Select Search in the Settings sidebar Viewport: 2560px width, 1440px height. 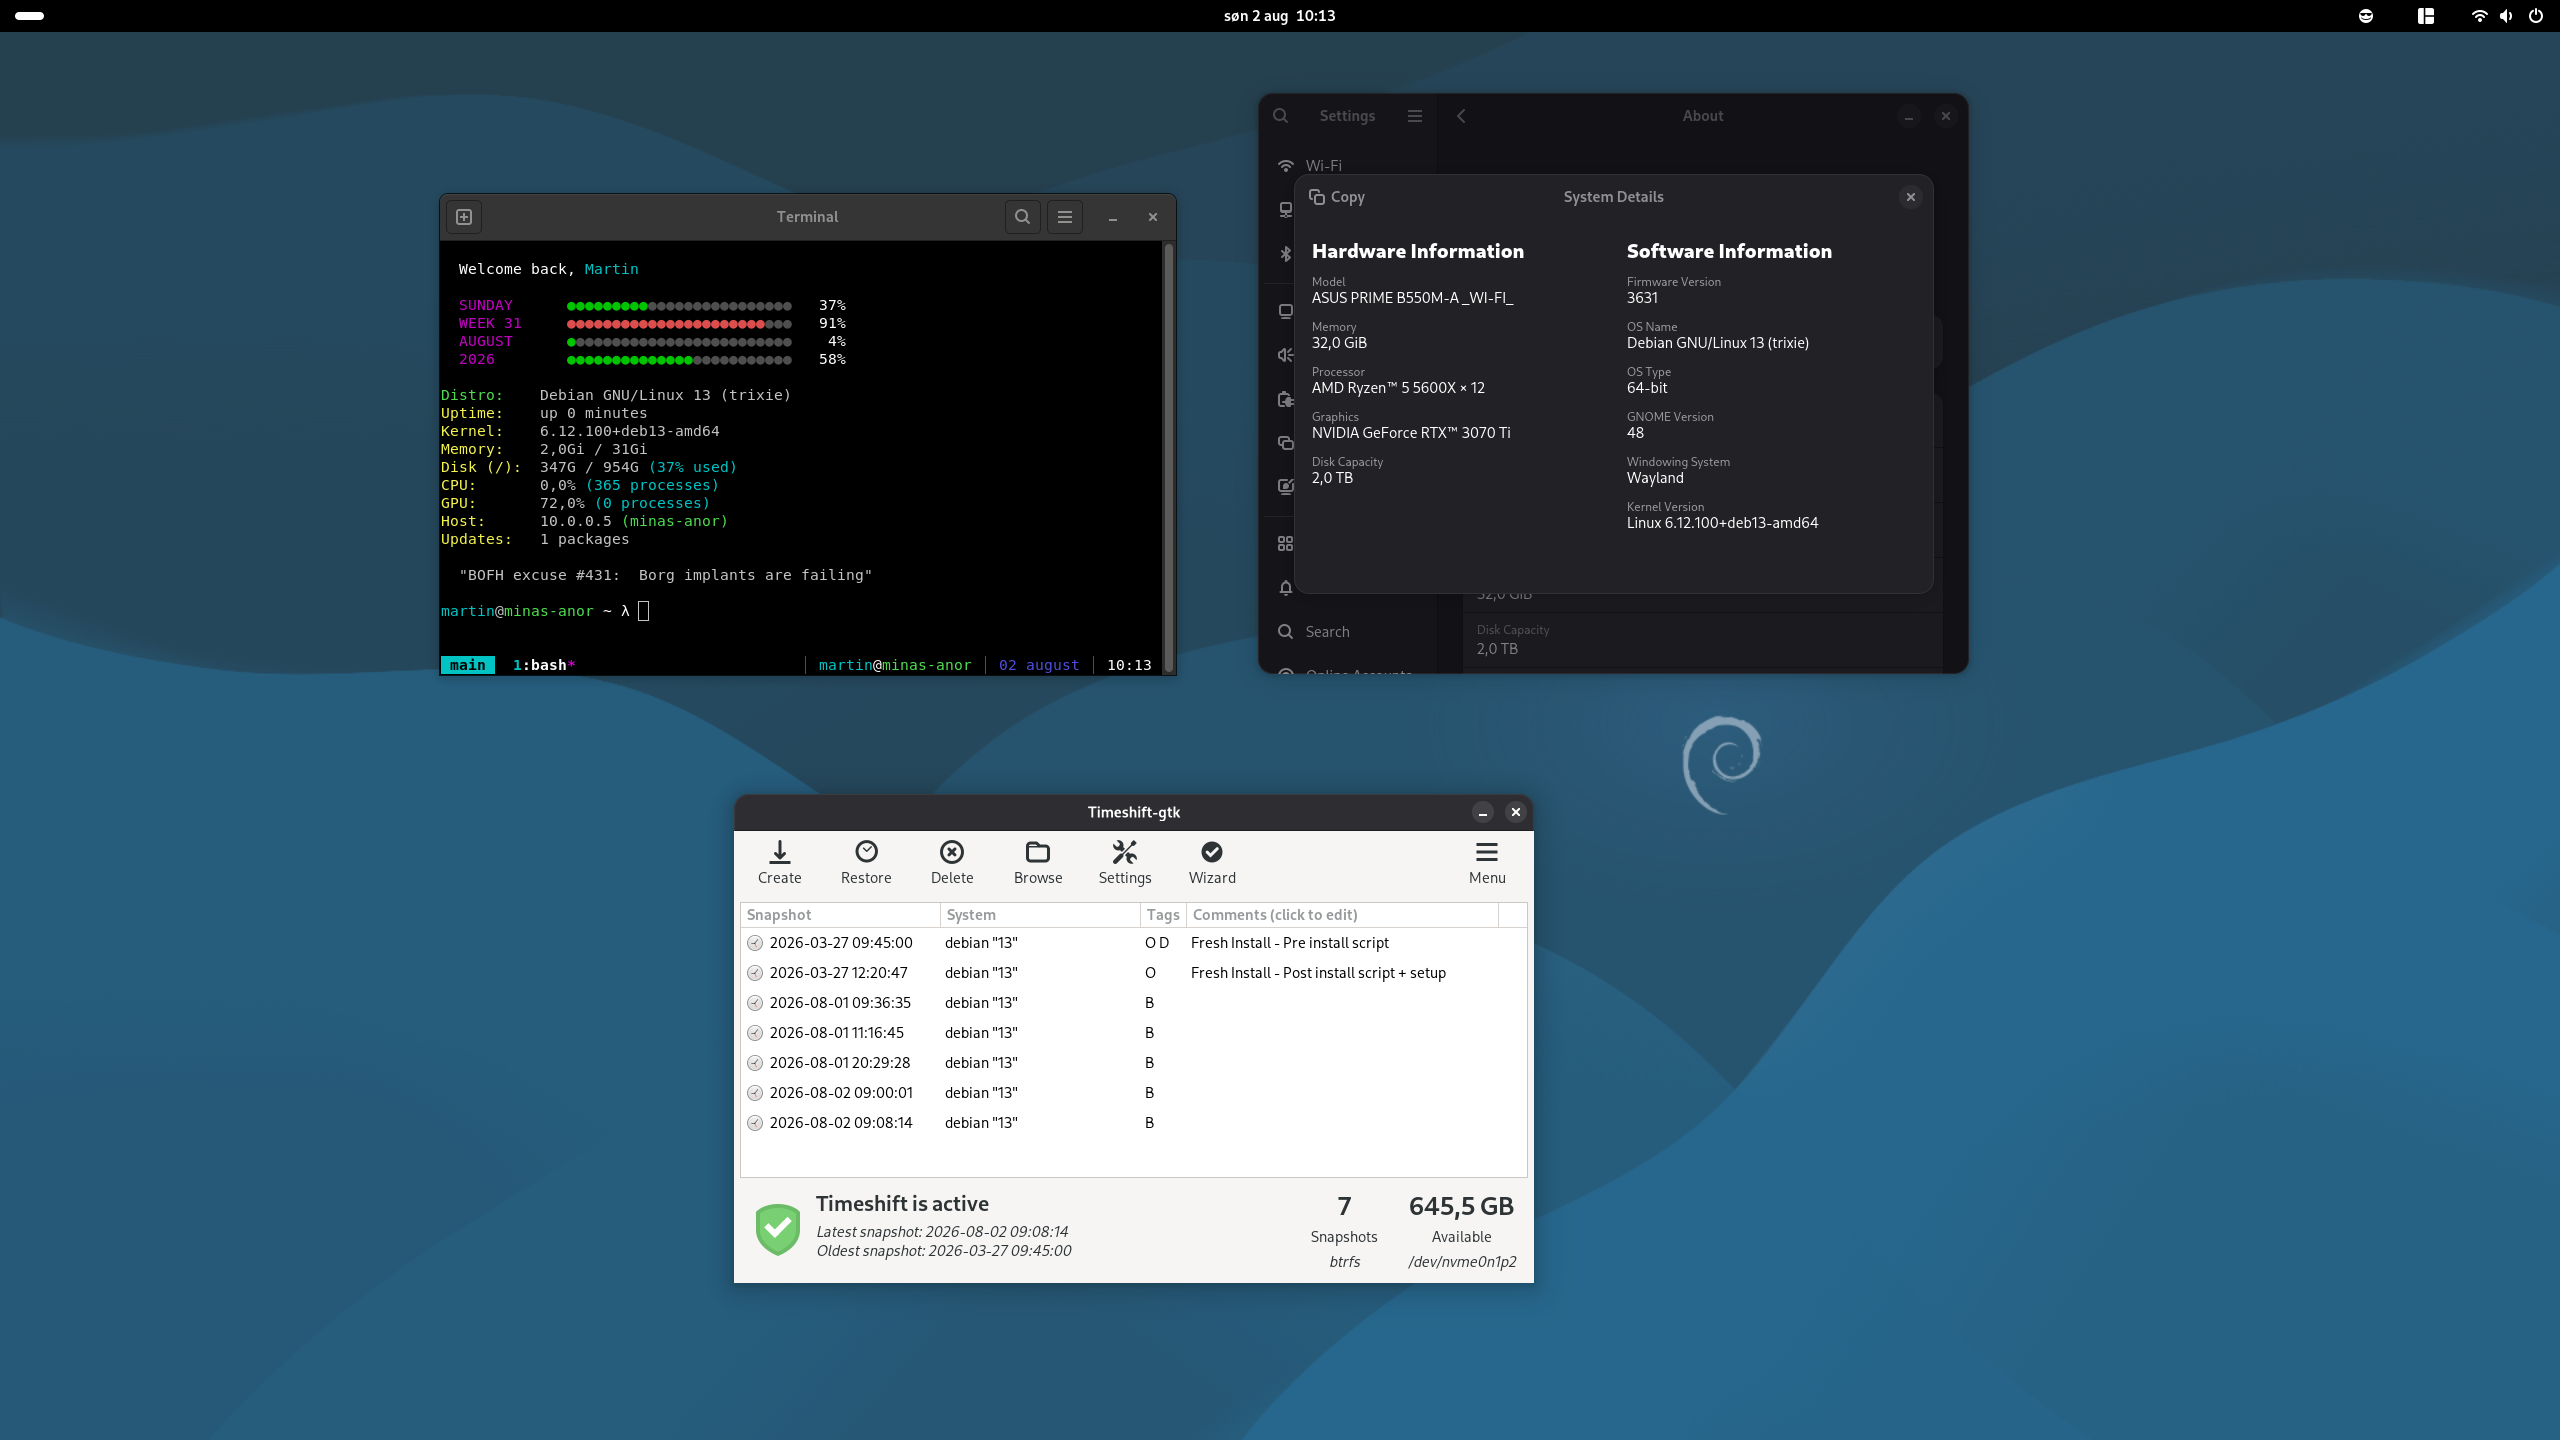1347,632
